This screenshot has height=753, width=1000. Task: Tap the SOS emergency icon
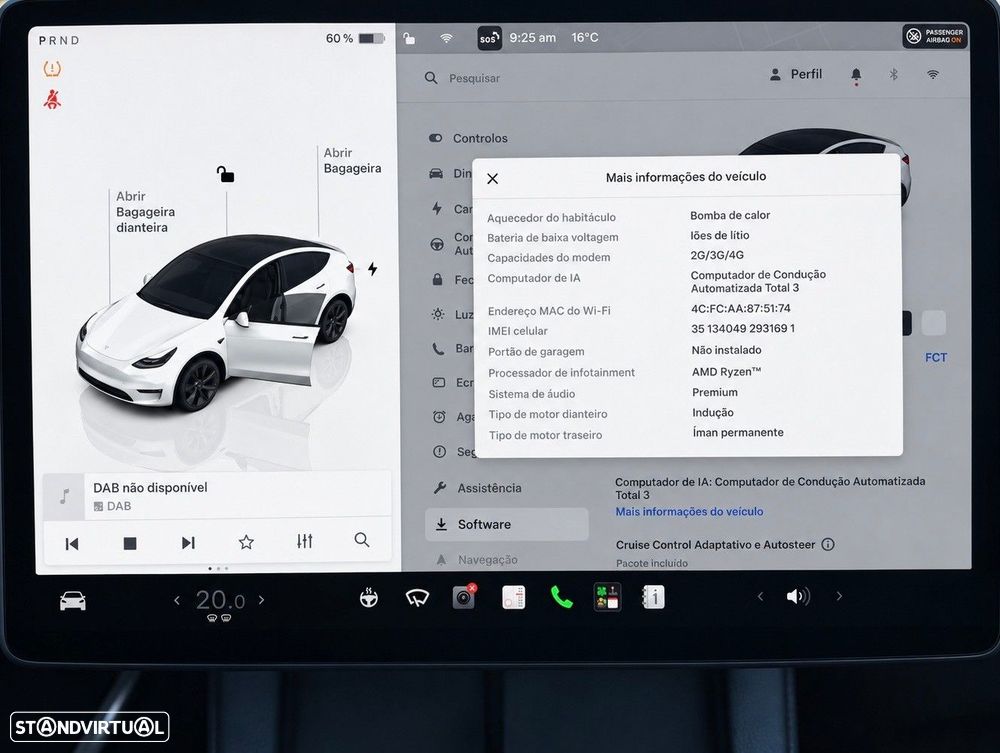489,38
